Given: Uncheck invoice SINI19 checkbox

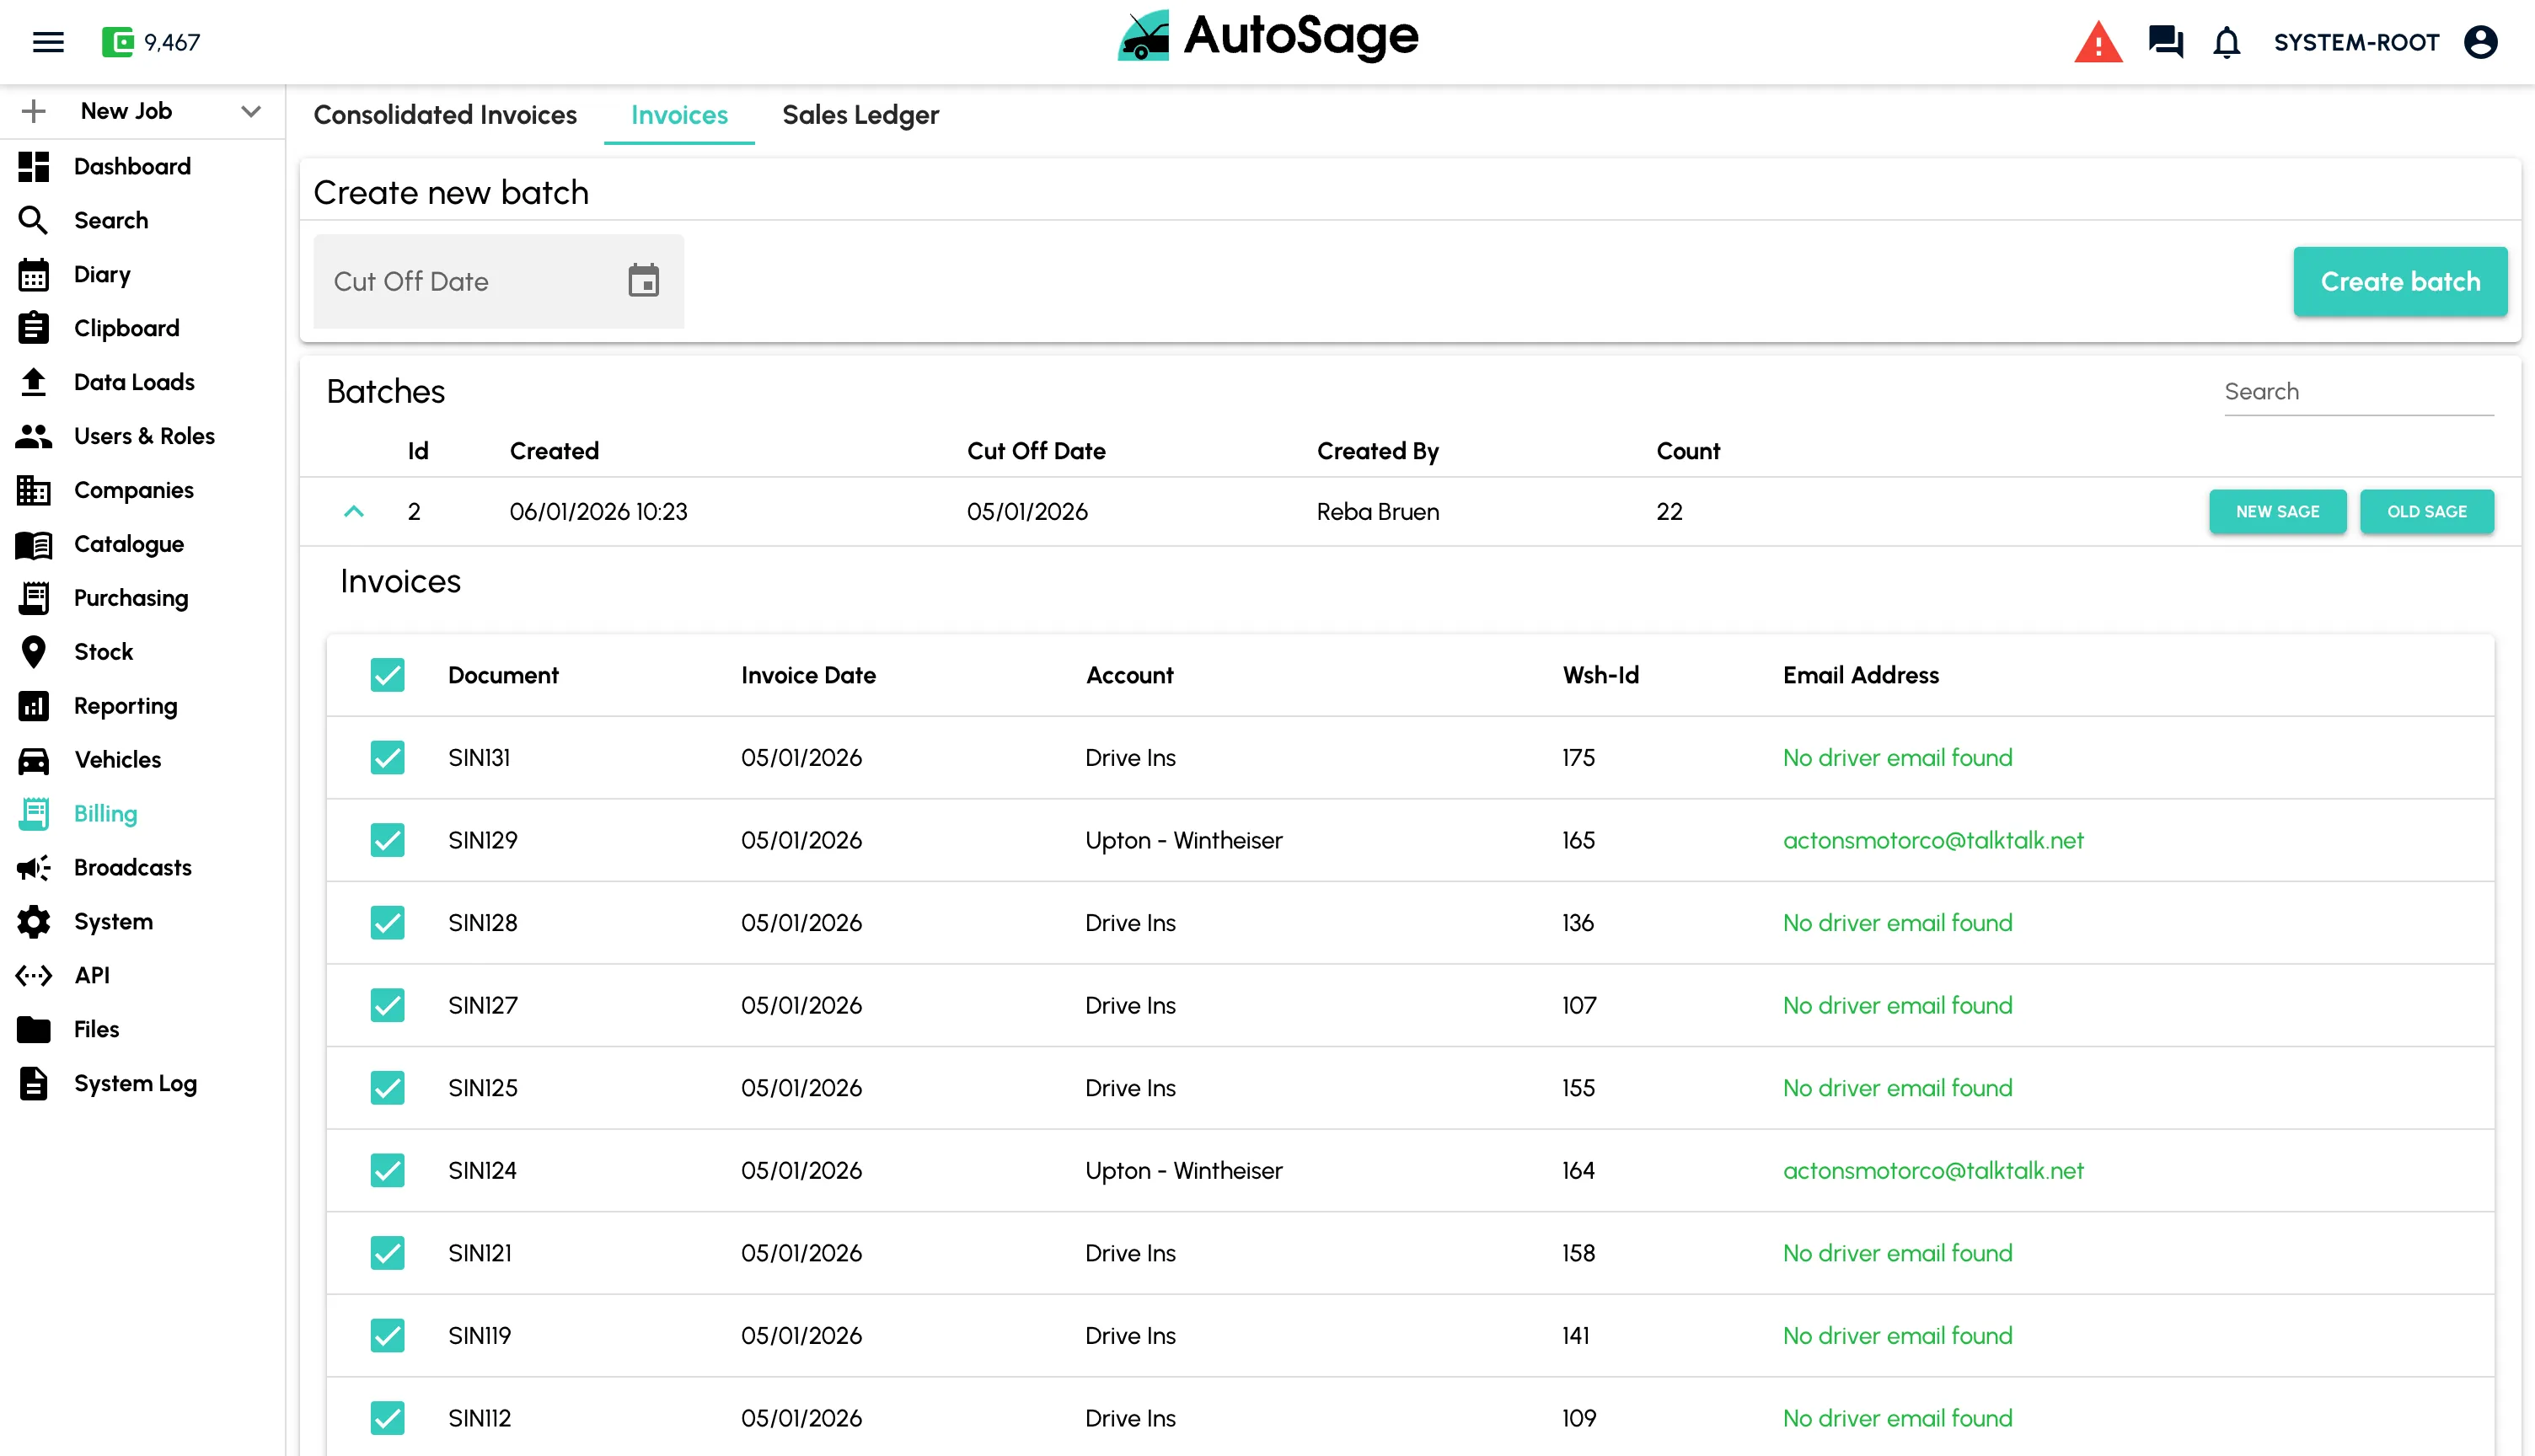Looking at the screenshot, I should [x=387, y=1336].
